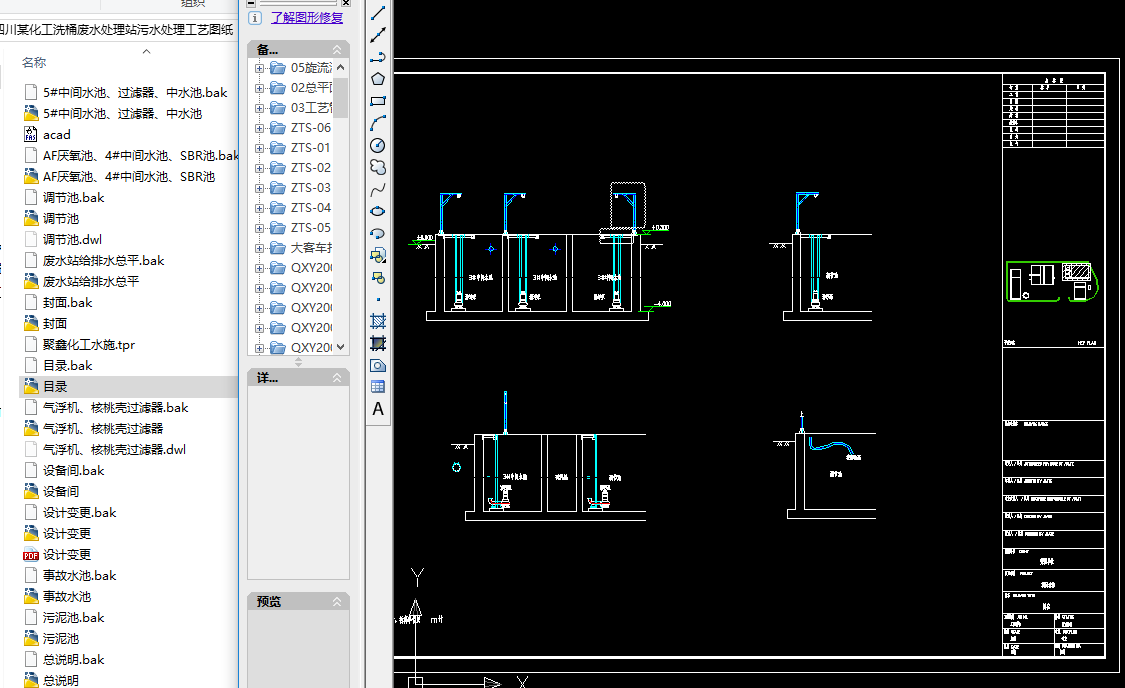The width and height of the screenshot is (1125, 688).
Task: Close the drawing recovery palette
Action: (346, 3)
